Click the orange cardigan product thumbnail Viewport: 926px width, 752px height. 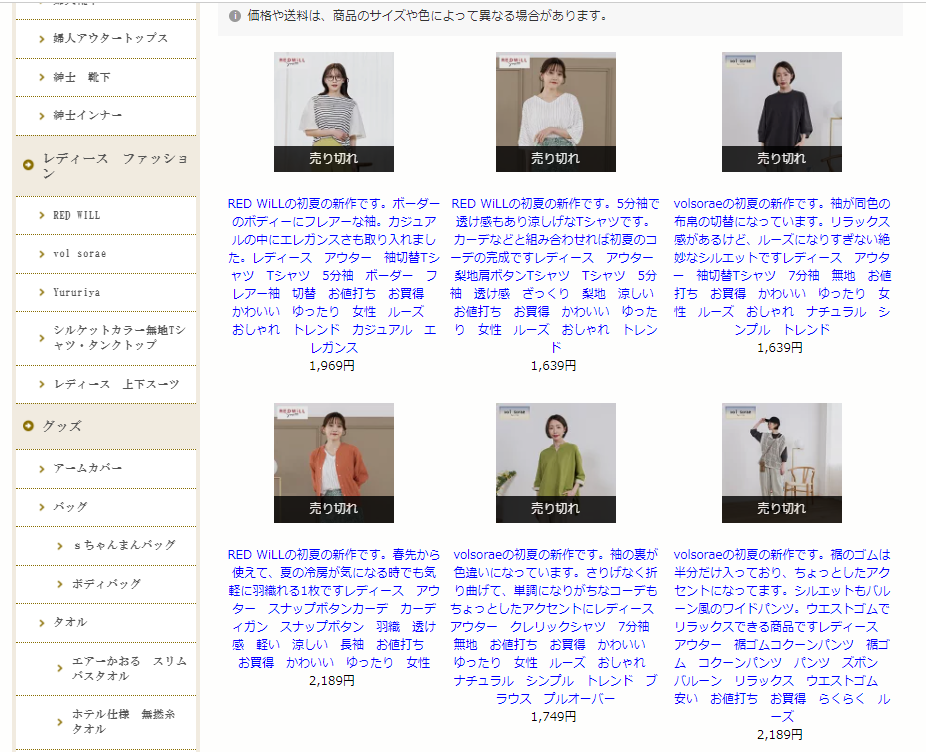click(x=334, y=462)
